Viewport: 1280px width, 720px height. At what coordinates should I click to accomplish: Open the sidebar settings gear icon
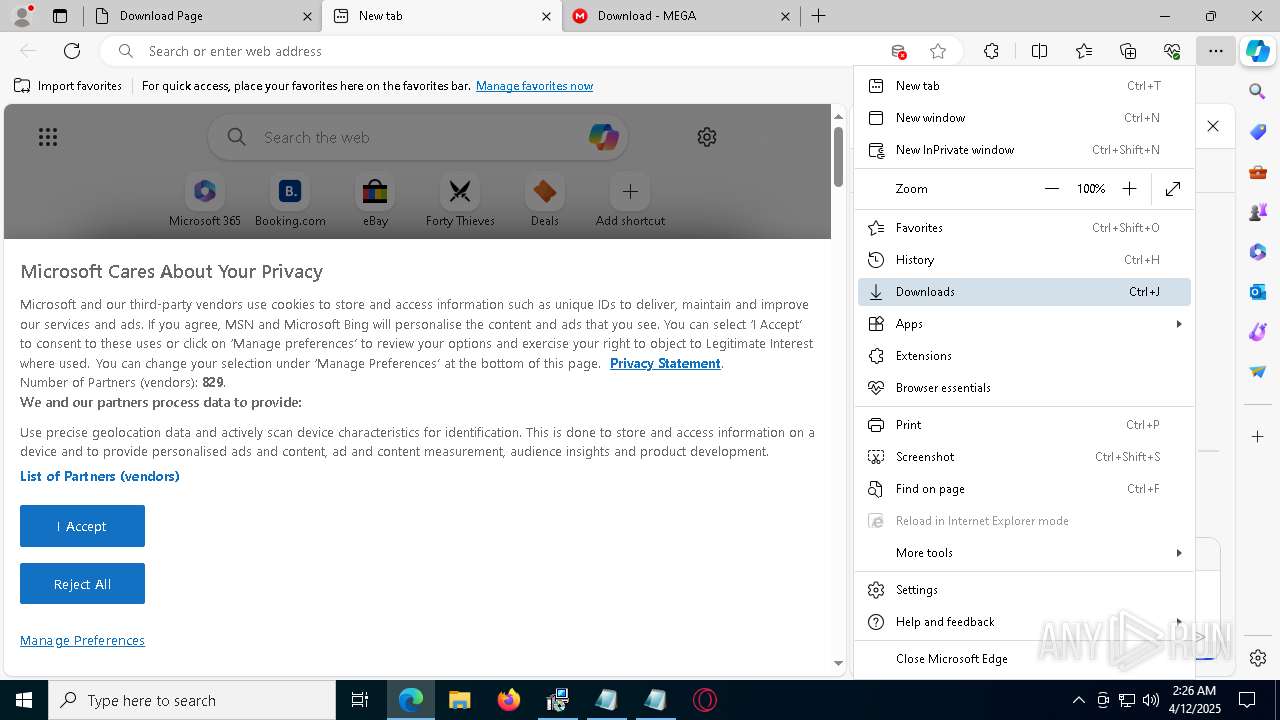(x=1258, y=658)
